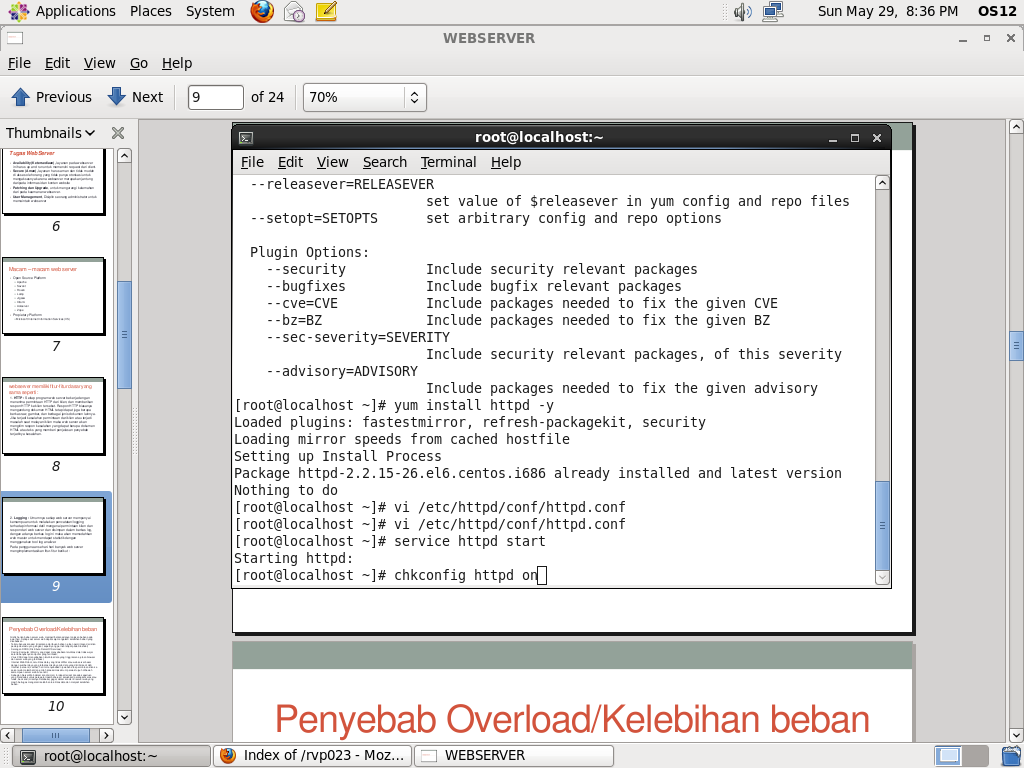1024x768 pixels.
Task: Switch to Index of /rvp023 Firefox window
Action: coord(313,756)
